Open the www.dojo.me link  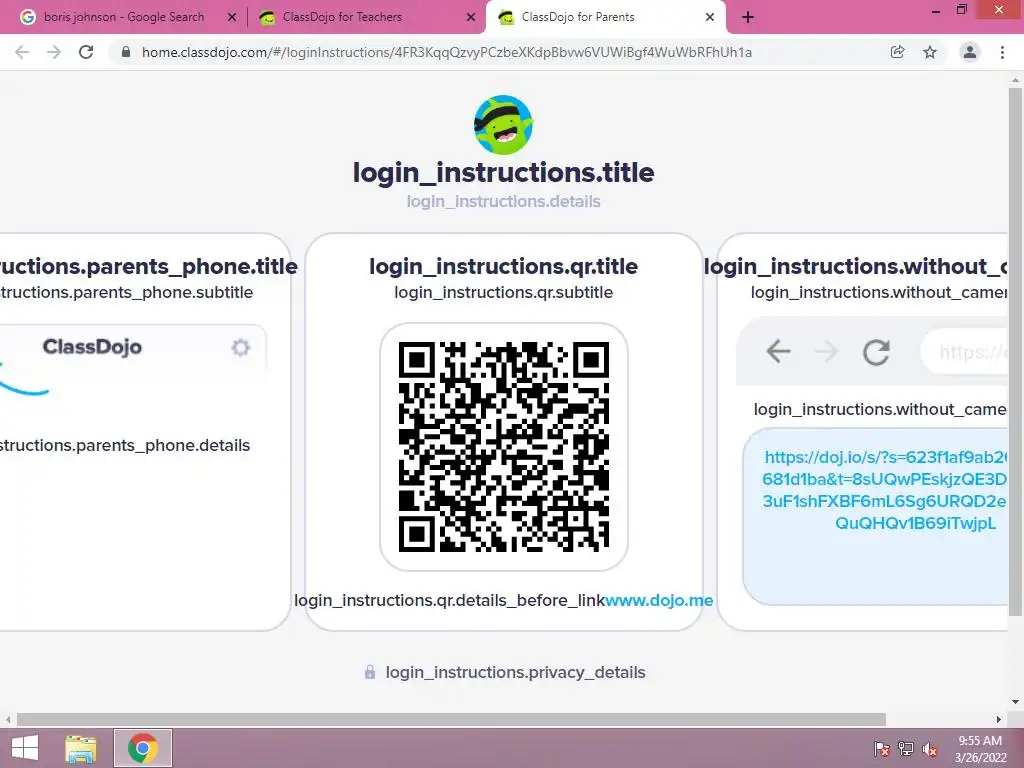click(659, 600)
